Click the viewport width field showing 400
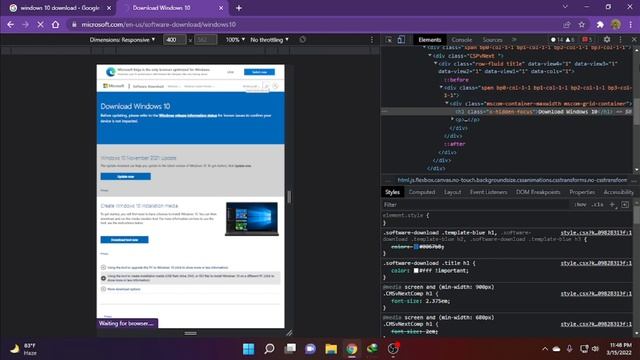 pyautogui.click(x=175, y=40)
